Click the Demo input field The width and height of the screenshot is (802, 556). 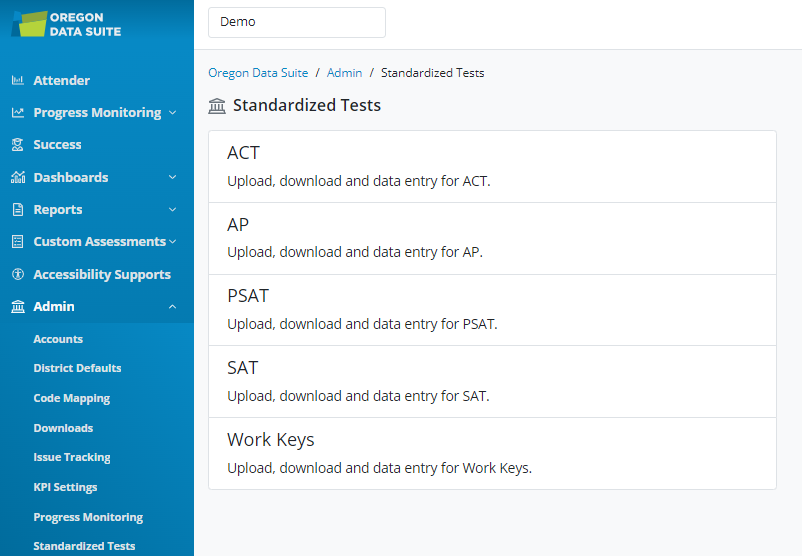[296, 22]
